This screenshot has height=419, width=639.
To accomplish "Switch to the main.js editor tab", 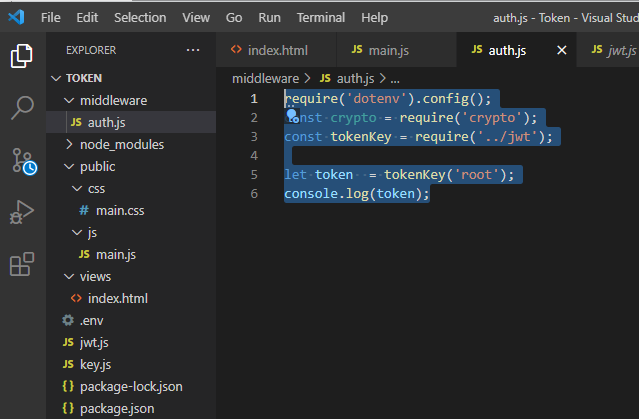I will pos(396,50).
